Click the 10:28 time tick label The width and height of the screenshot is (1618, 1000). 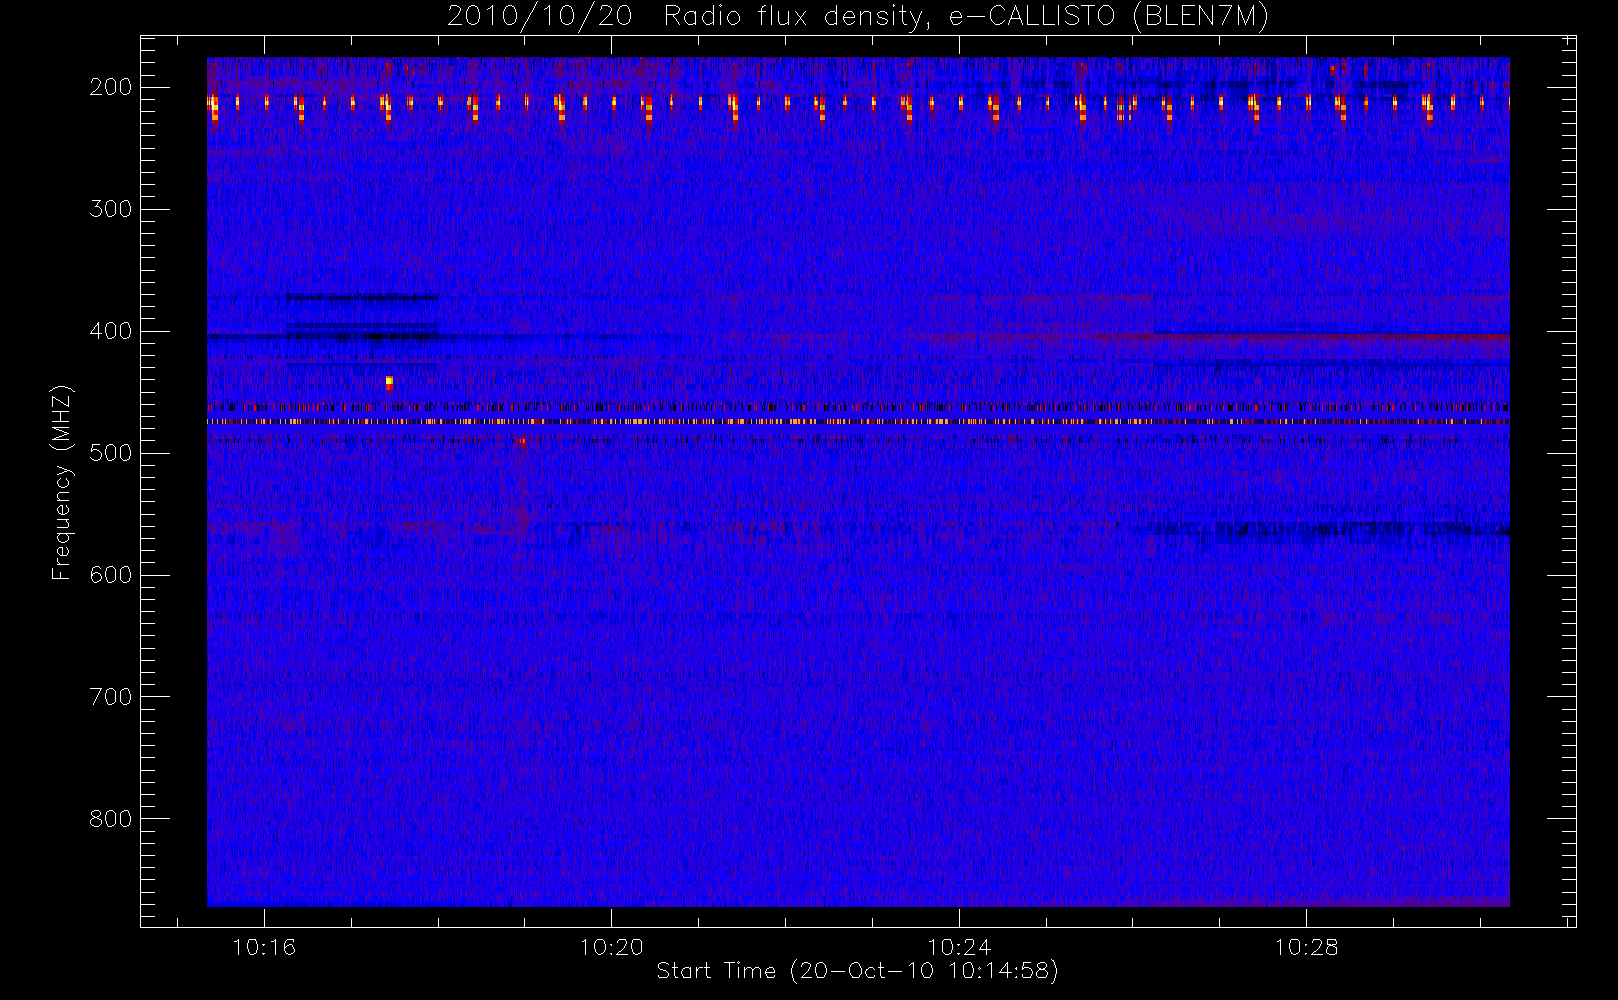(x=1306, y=947)
